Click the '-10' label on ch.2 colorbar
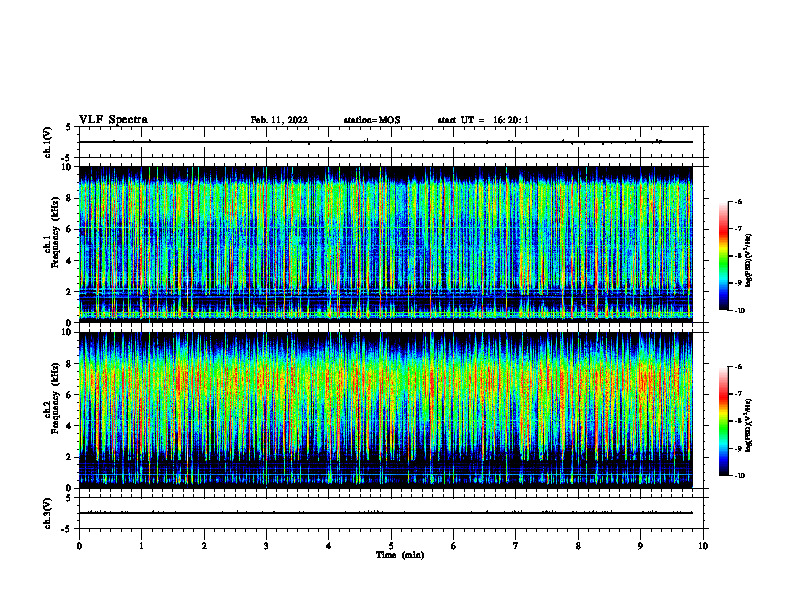The width and height of the screenshot is (792, 612). click(x=740, y=476)
